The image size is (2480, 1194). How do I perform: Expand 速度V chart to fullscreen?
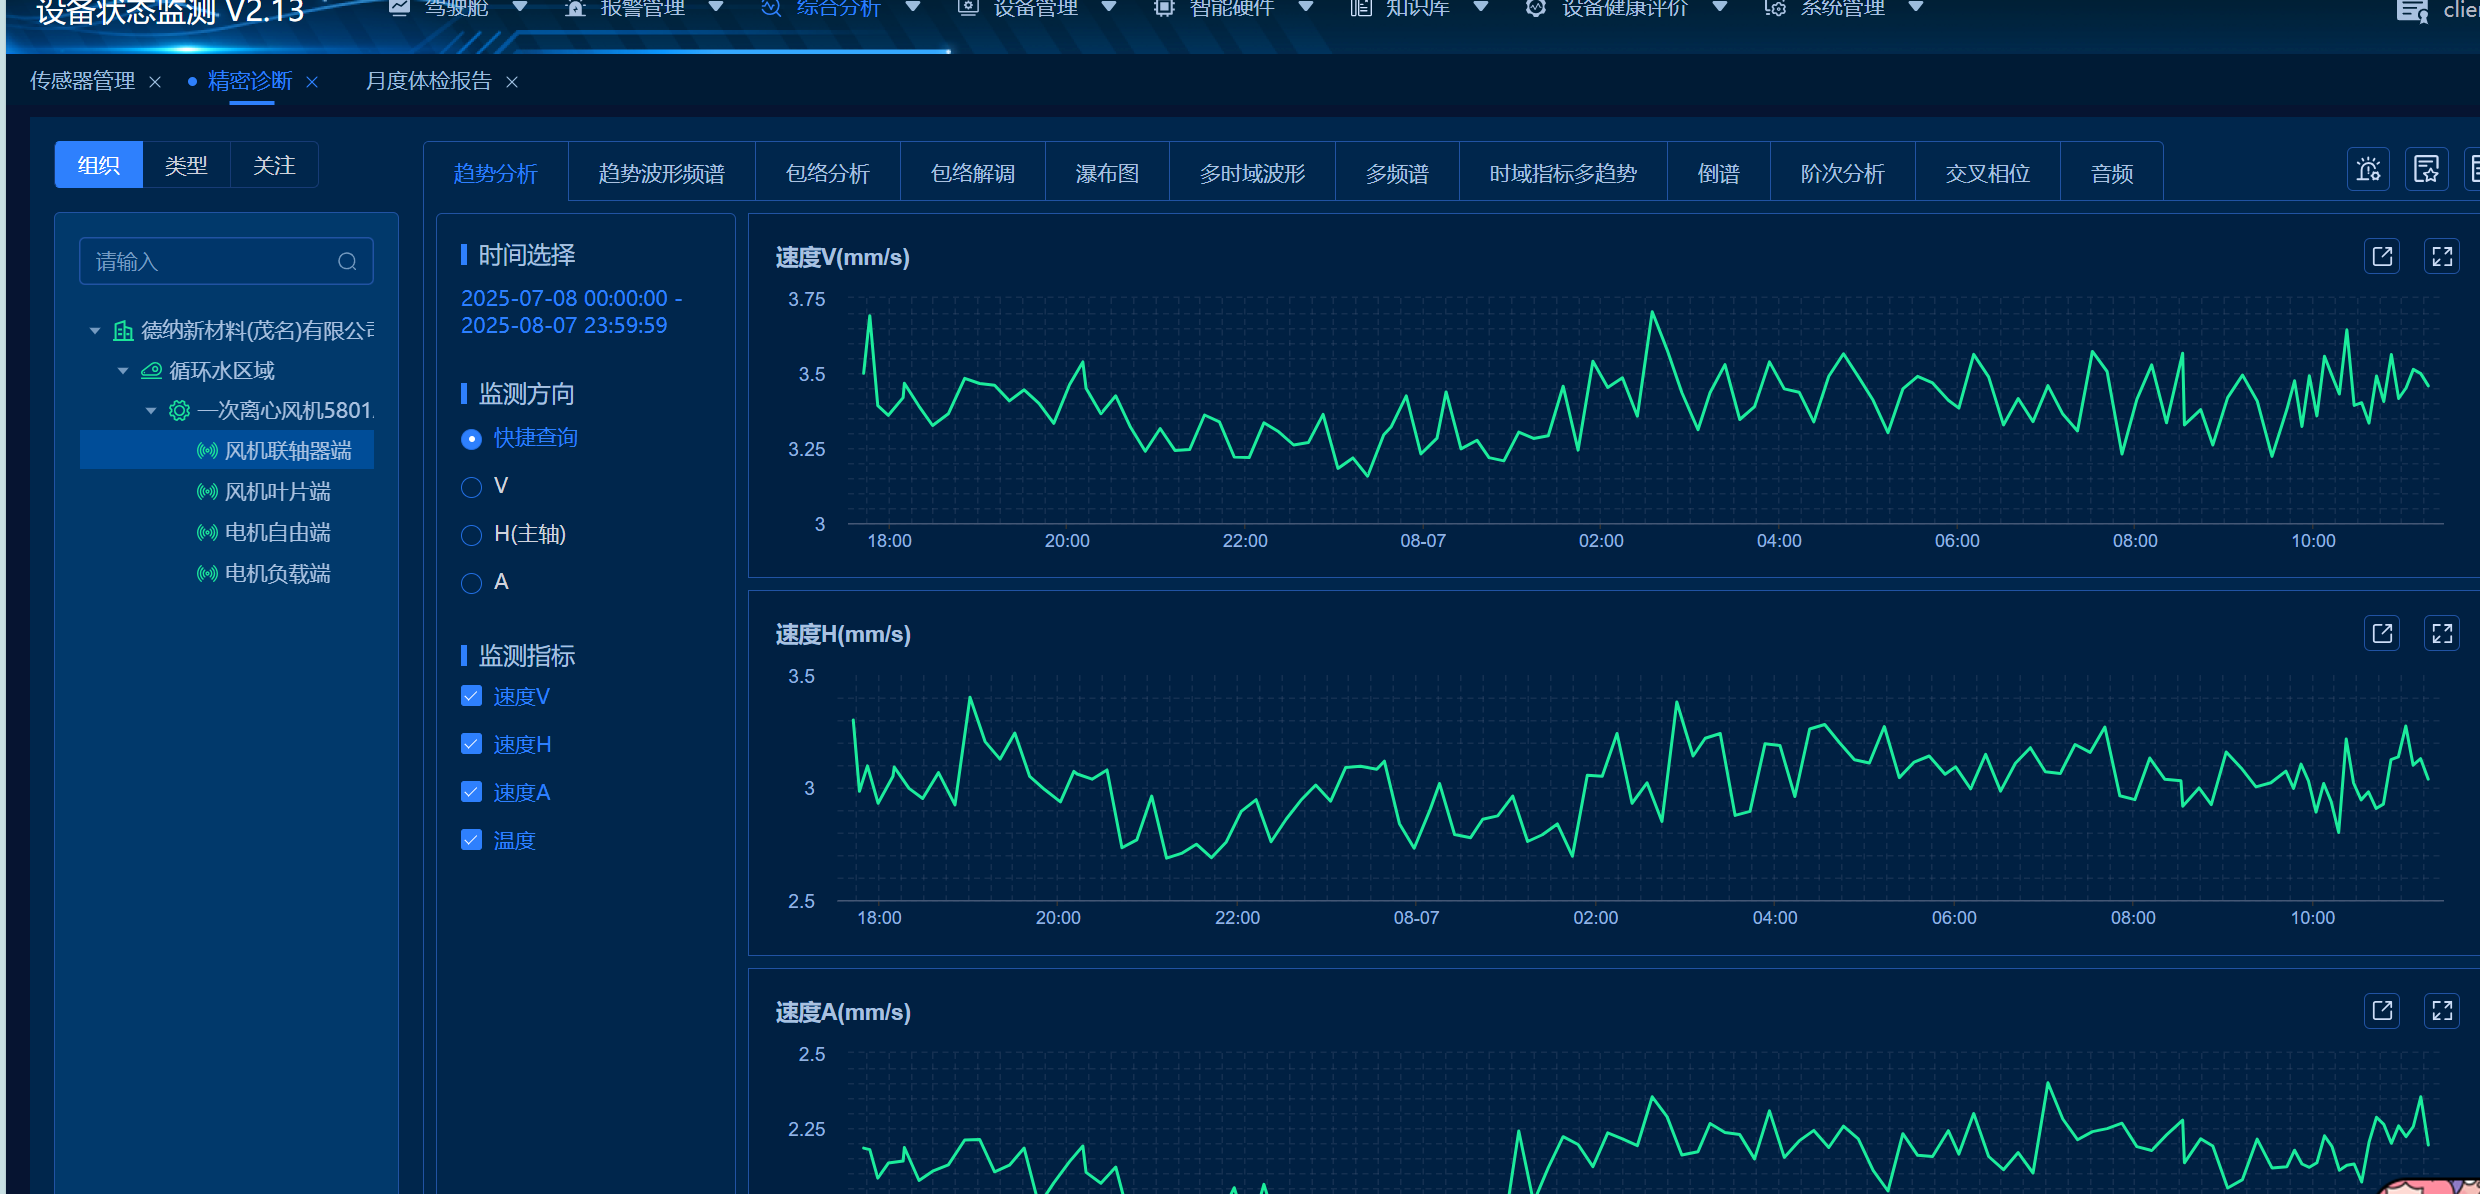coord(2442,256)
